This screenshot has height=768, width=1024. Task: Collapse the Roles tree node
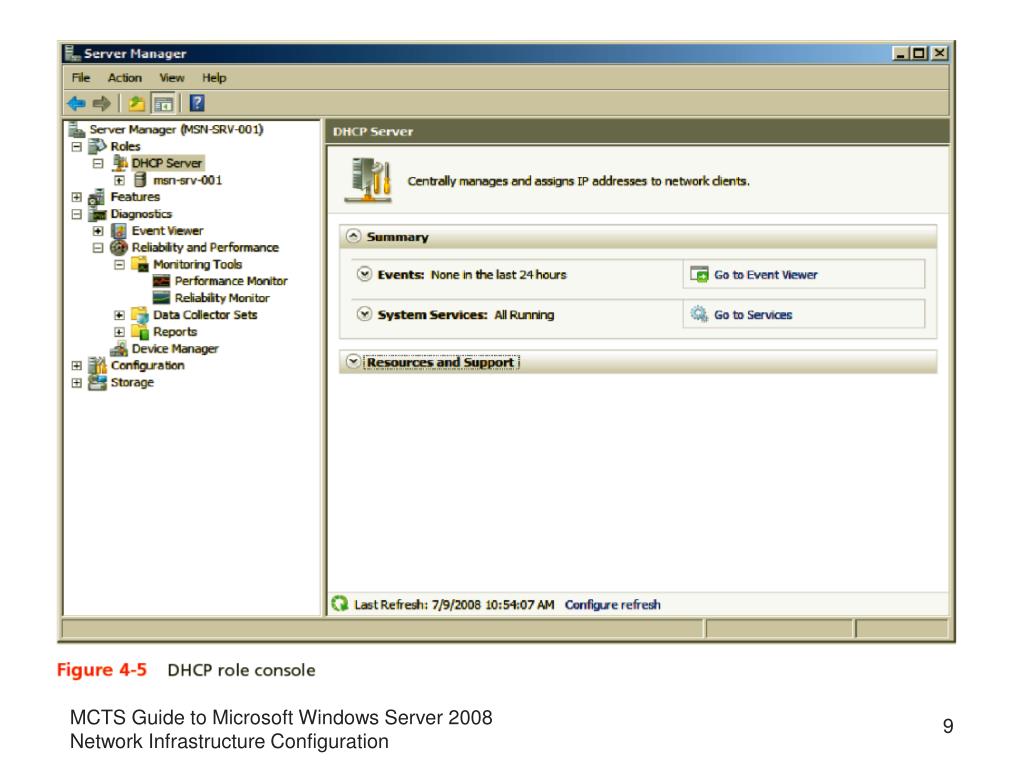76,146
